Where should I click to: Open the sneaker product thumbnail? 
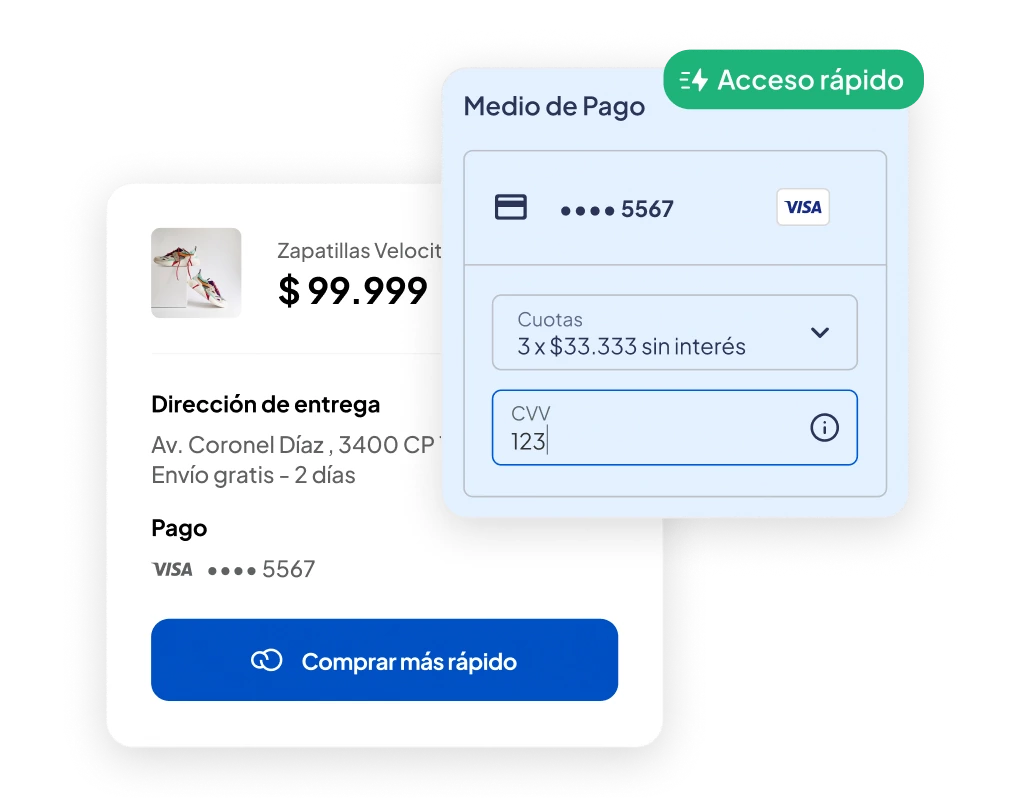(x=196, y=273)
